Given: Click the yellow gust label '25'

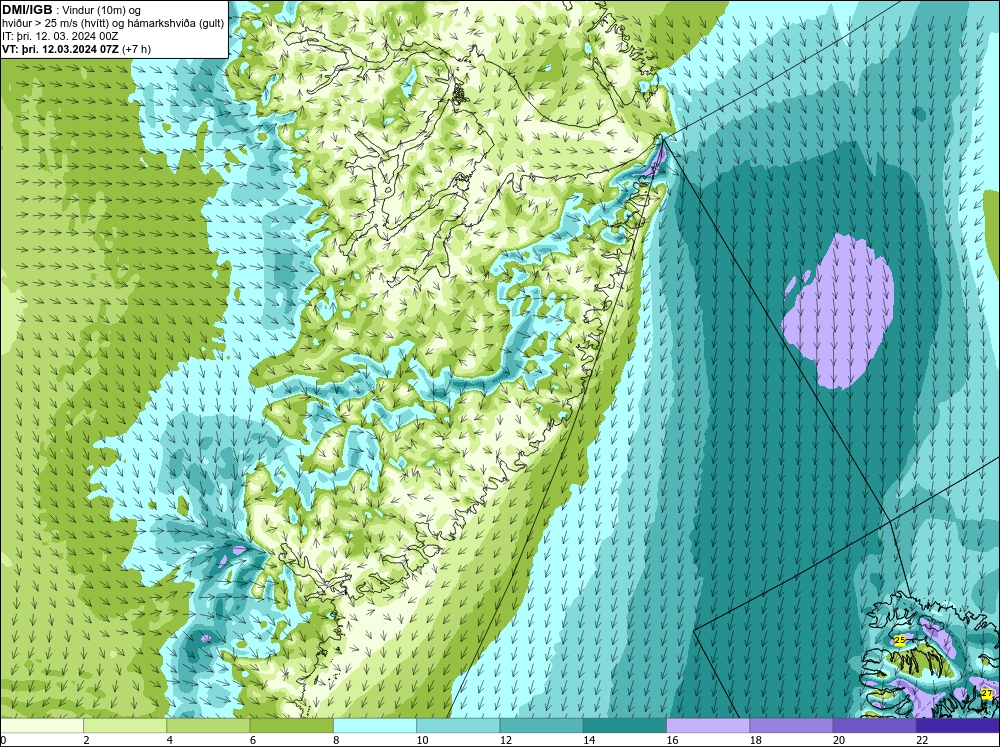Looking at the screenshot, I should click(900, 640).
